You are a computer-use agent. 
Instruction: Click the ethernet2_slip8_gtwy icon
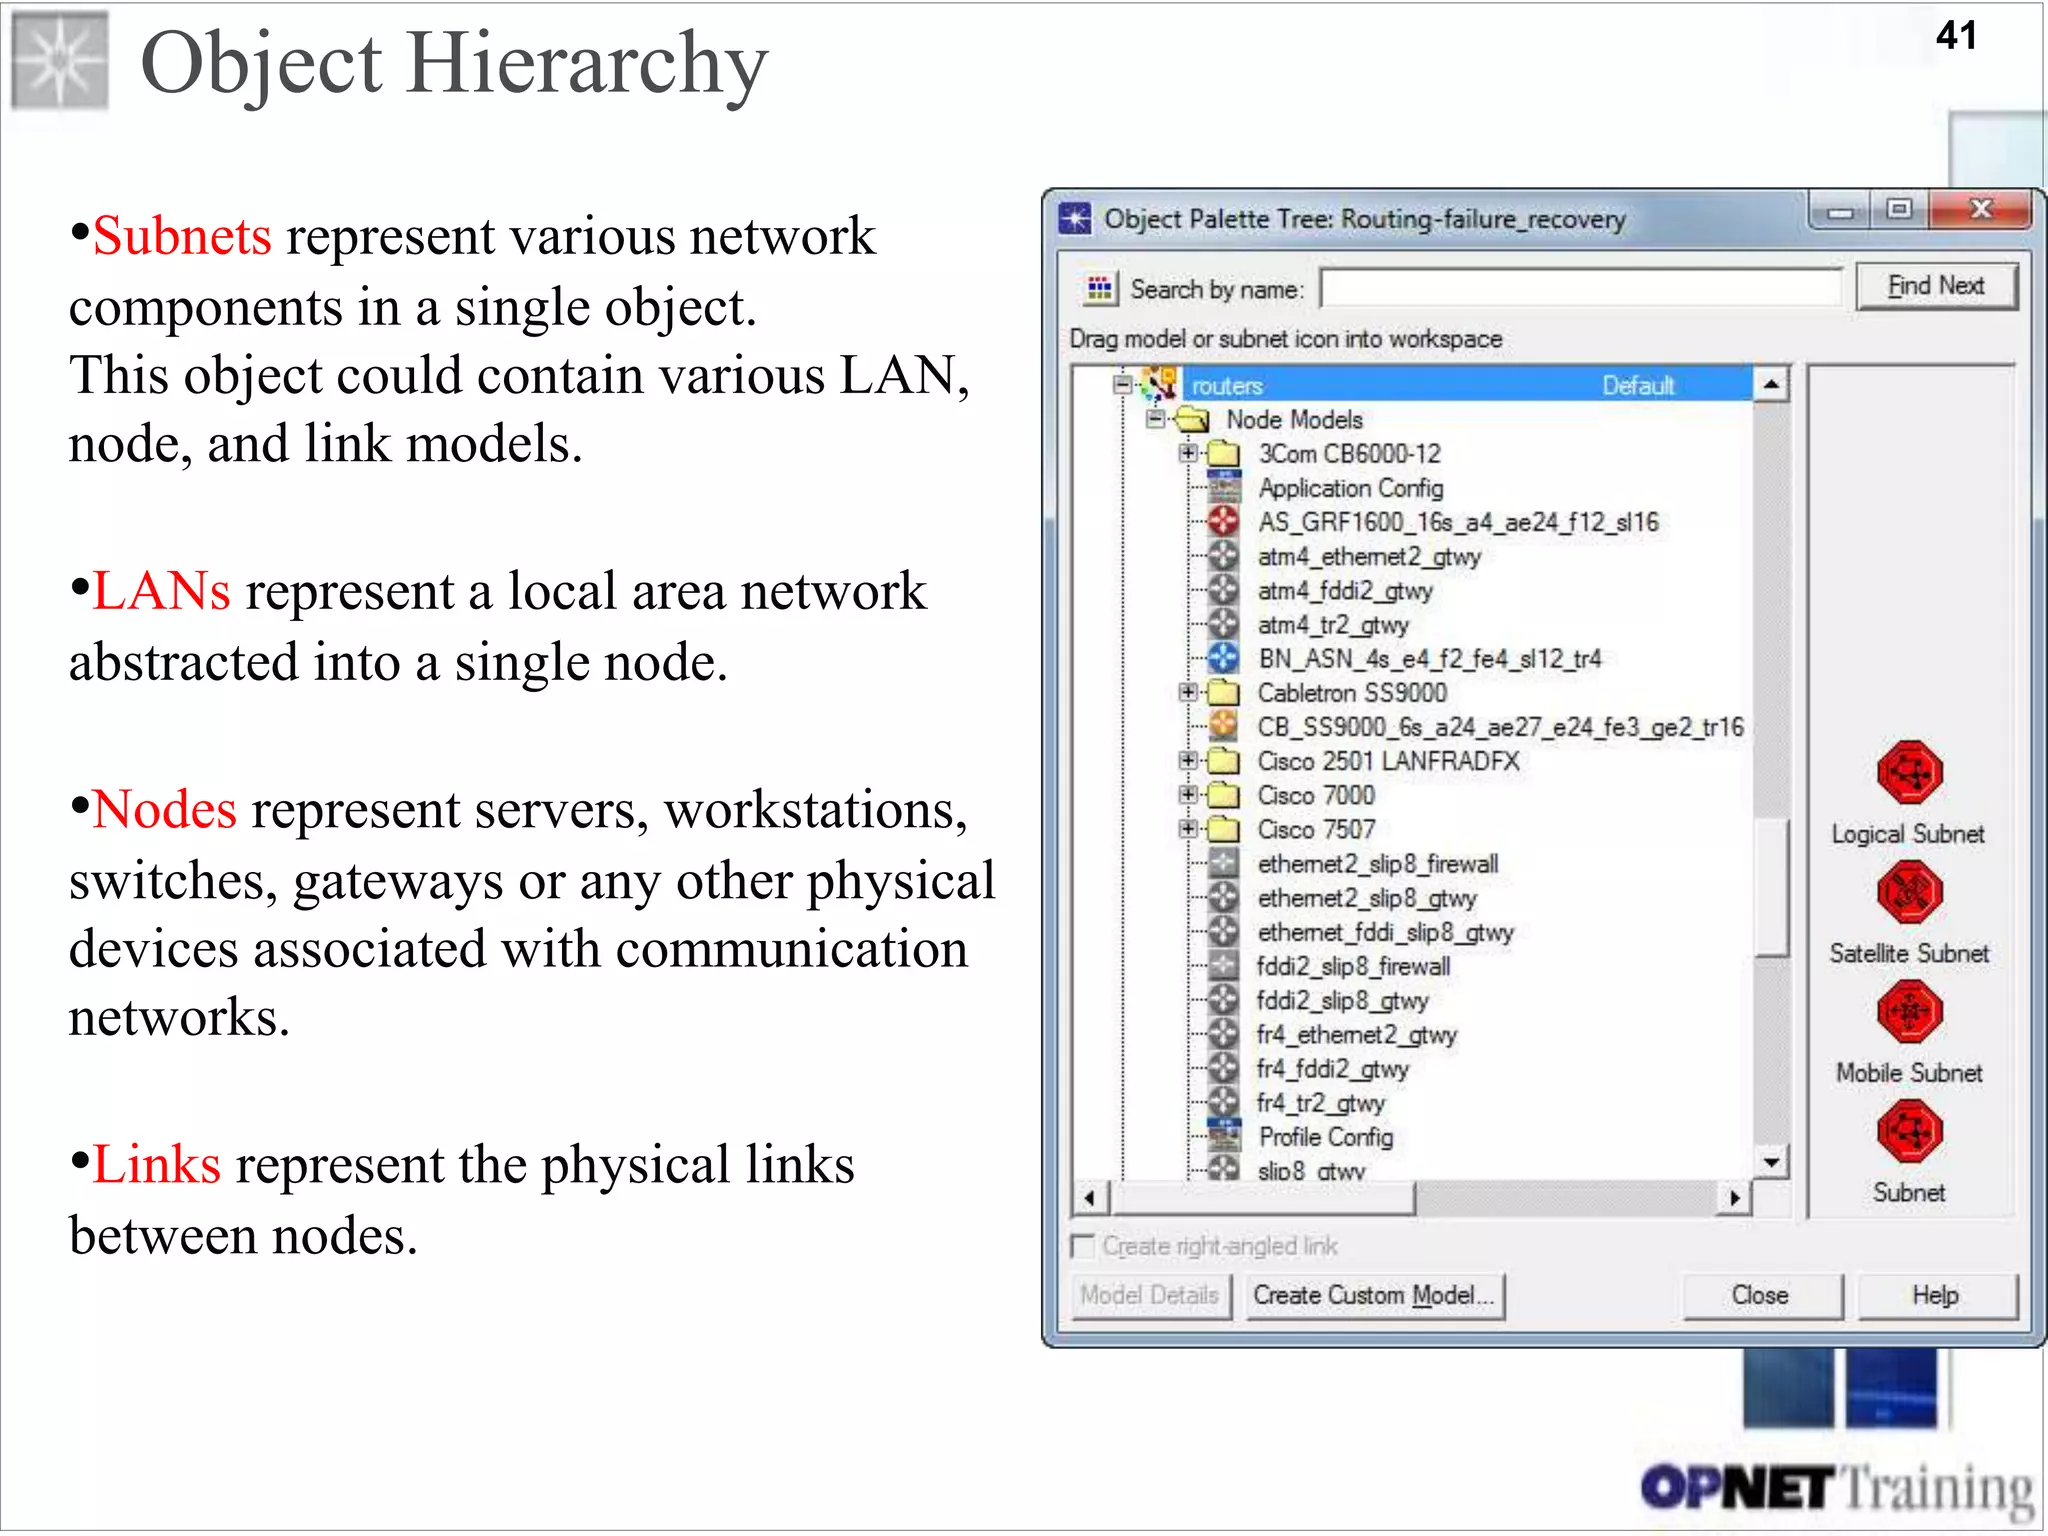click(1224, 897)
